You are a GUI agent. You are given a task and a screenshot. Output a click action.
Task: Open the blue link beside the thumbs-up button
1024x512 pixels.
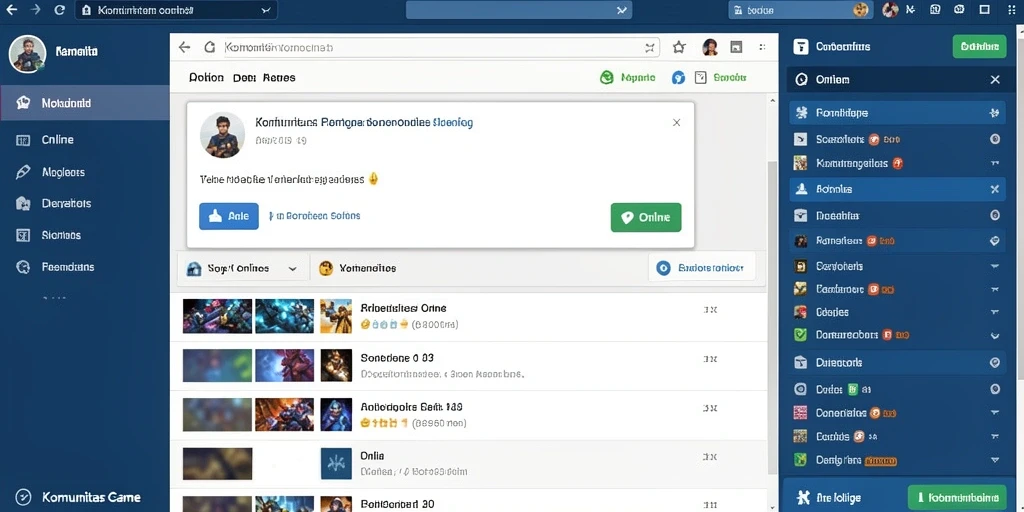[x=314, y=216]
